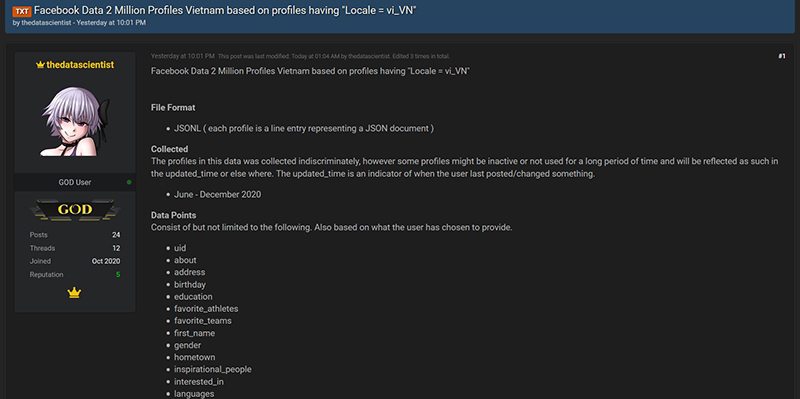Click the thedatascientist author link in thread header

tap(46, 23)
